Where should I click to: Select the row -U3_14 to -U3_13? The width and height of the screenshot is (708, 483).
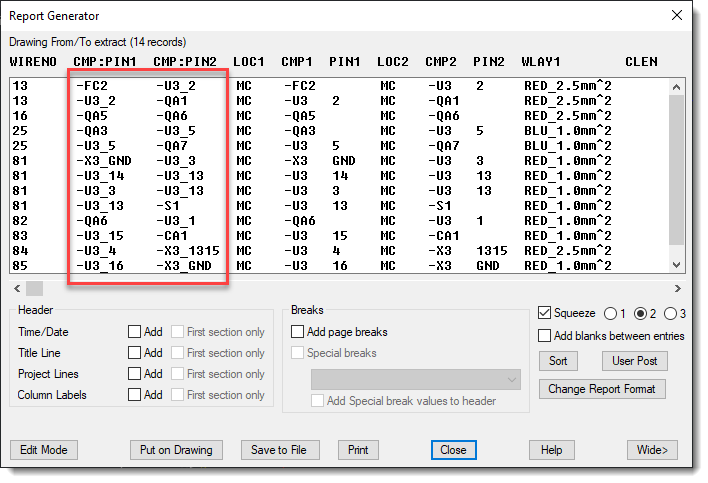pyautogui.click(x=339, y=176)
